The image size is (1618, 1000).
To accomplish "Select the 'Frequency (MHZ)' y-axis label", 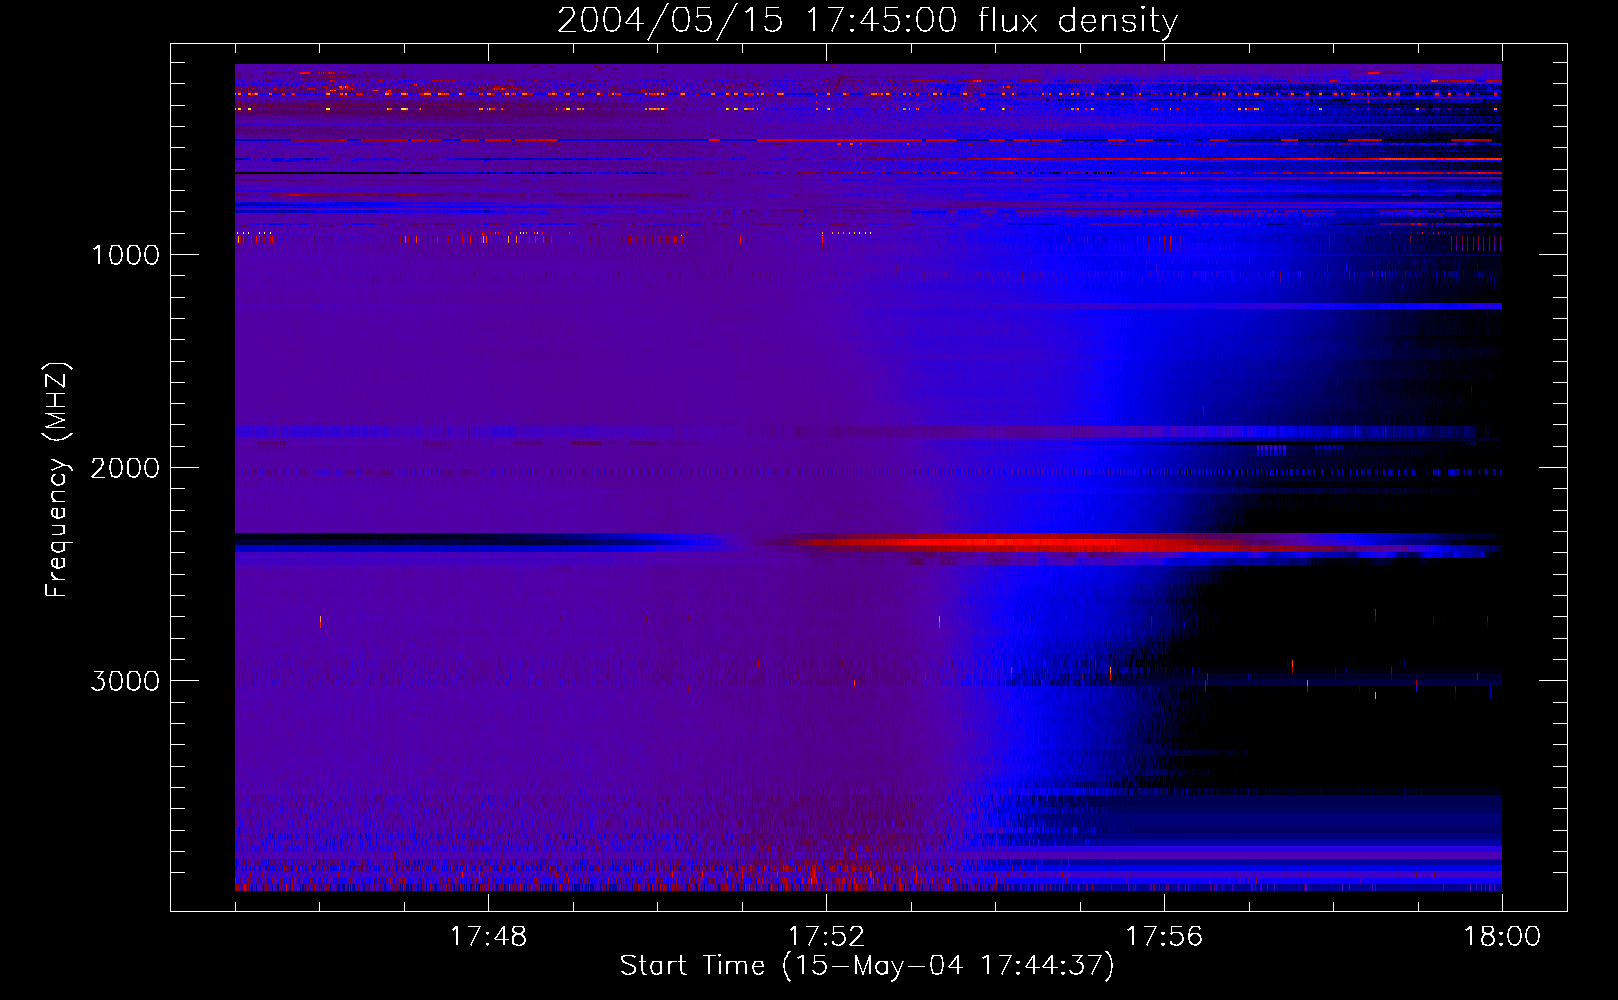I will click(57, 479).
